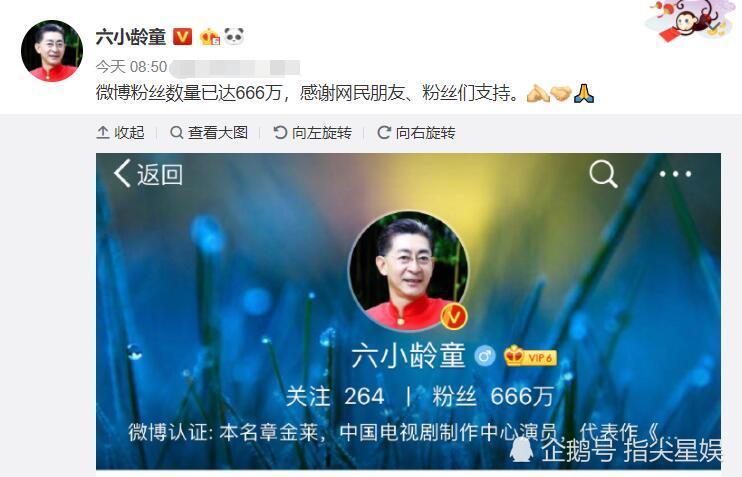The height and width of the screenshot is (477, 742).
Task: Rotate image left with 向左旋转
Action: (x=312, y=132)
